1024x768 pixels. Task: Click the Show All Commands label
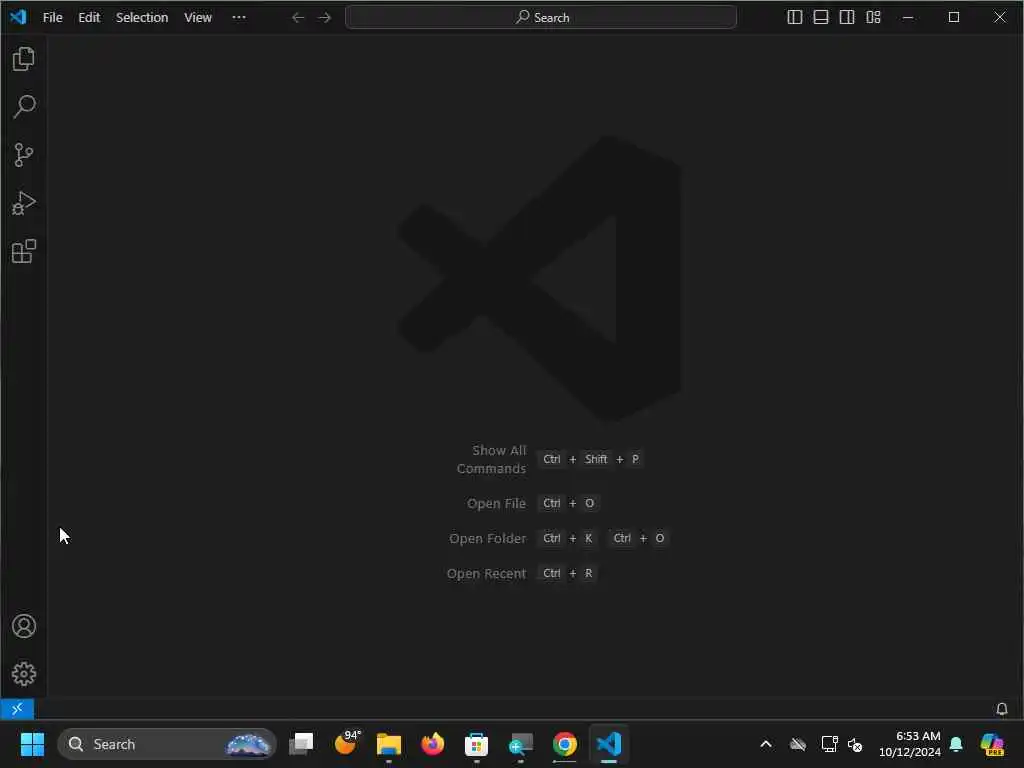coord(492,459)
